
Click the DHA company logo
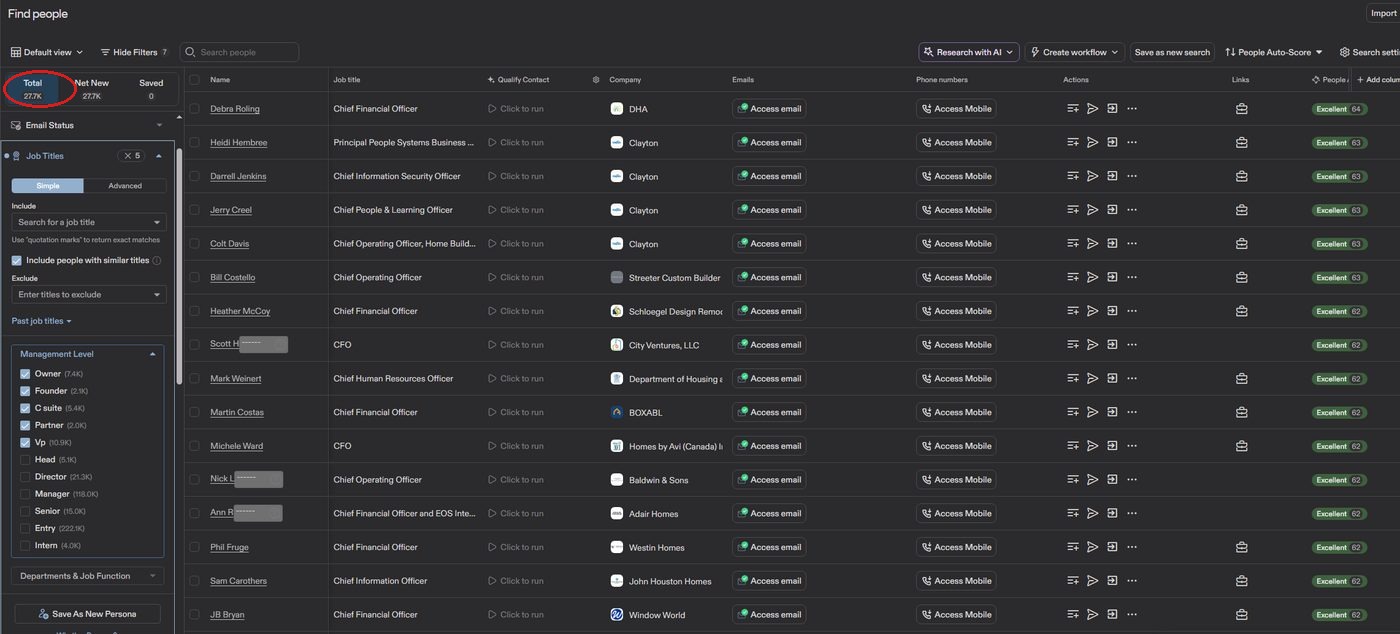tap(617, 109)
